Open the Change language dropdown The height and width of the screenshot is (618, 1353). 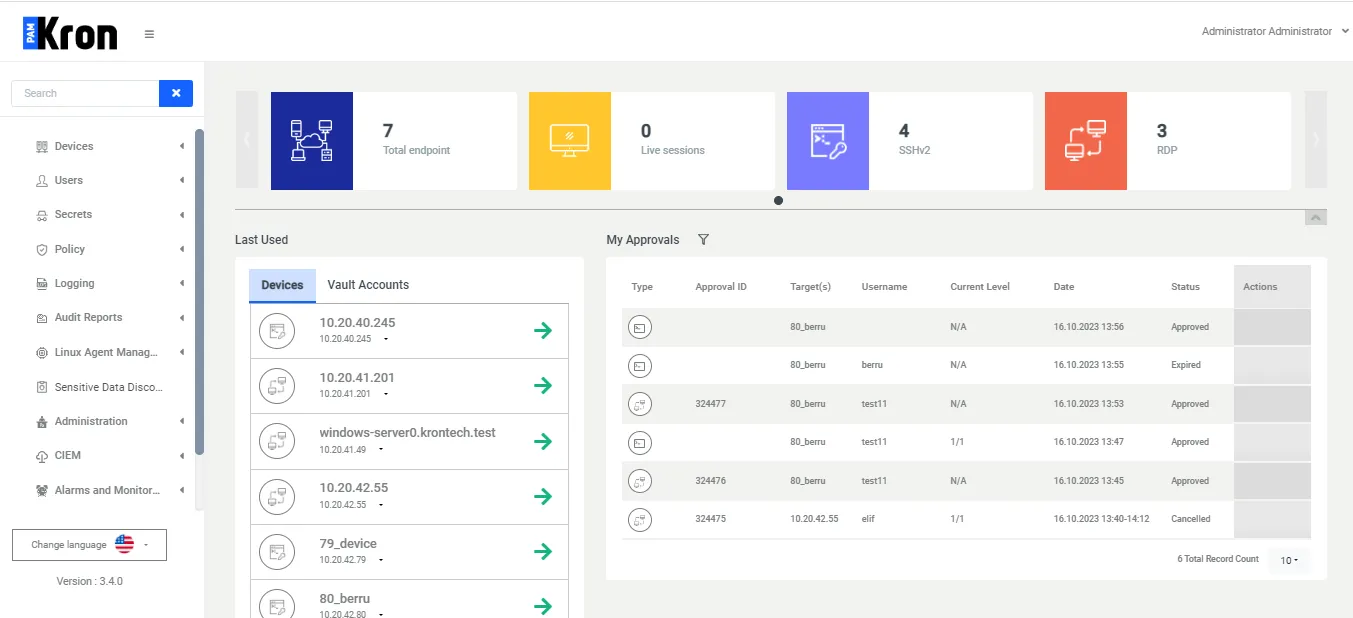point(89,545)
